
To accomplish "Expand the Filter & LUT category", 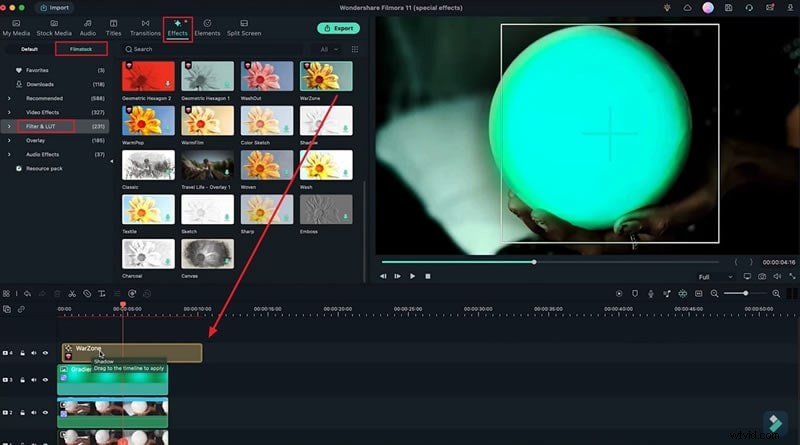I will click(9, 126).
